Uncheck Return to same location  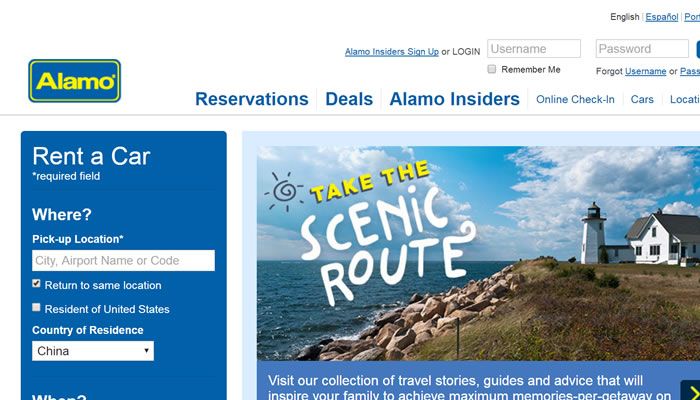(x=36, y=283)
